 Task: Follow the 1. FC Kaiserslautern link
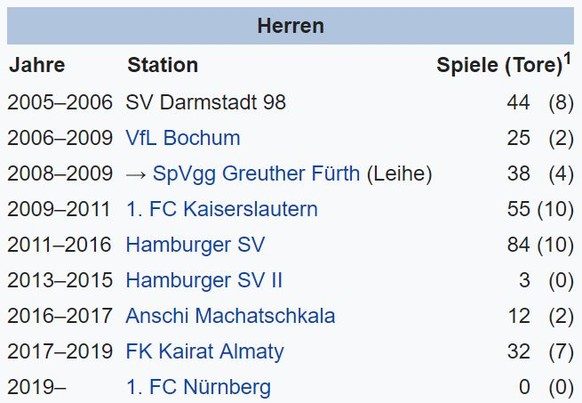[x=222, y=209]
